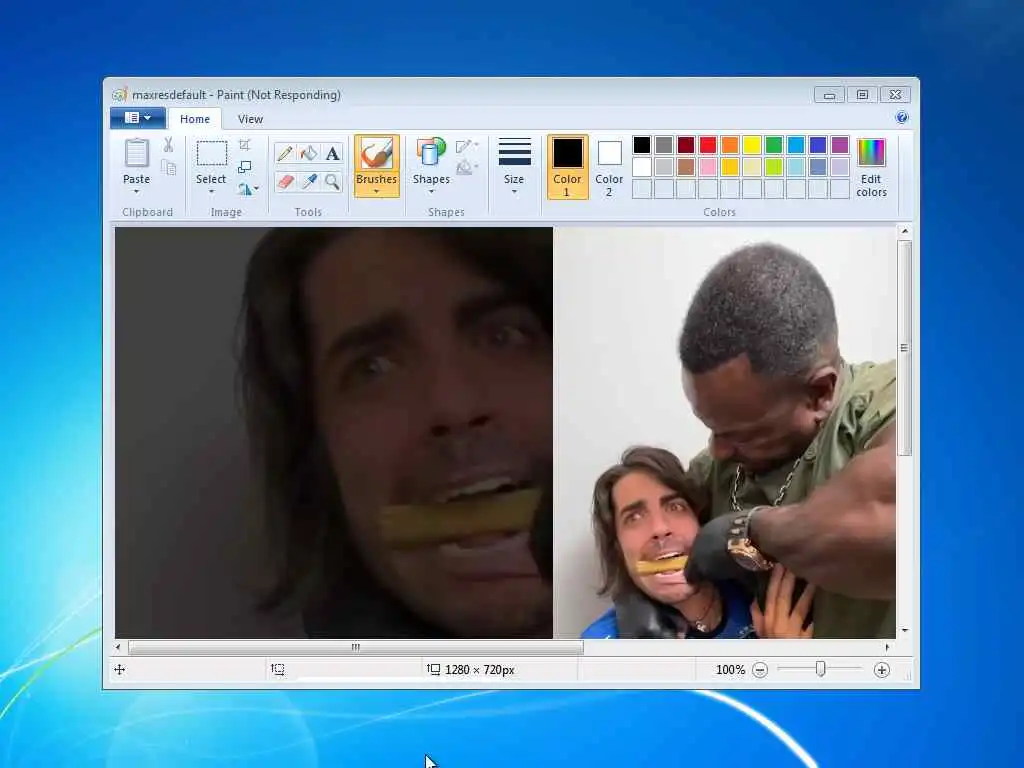Maximize the Paint window
This screenshot has height=768, width=1024.
862,95
